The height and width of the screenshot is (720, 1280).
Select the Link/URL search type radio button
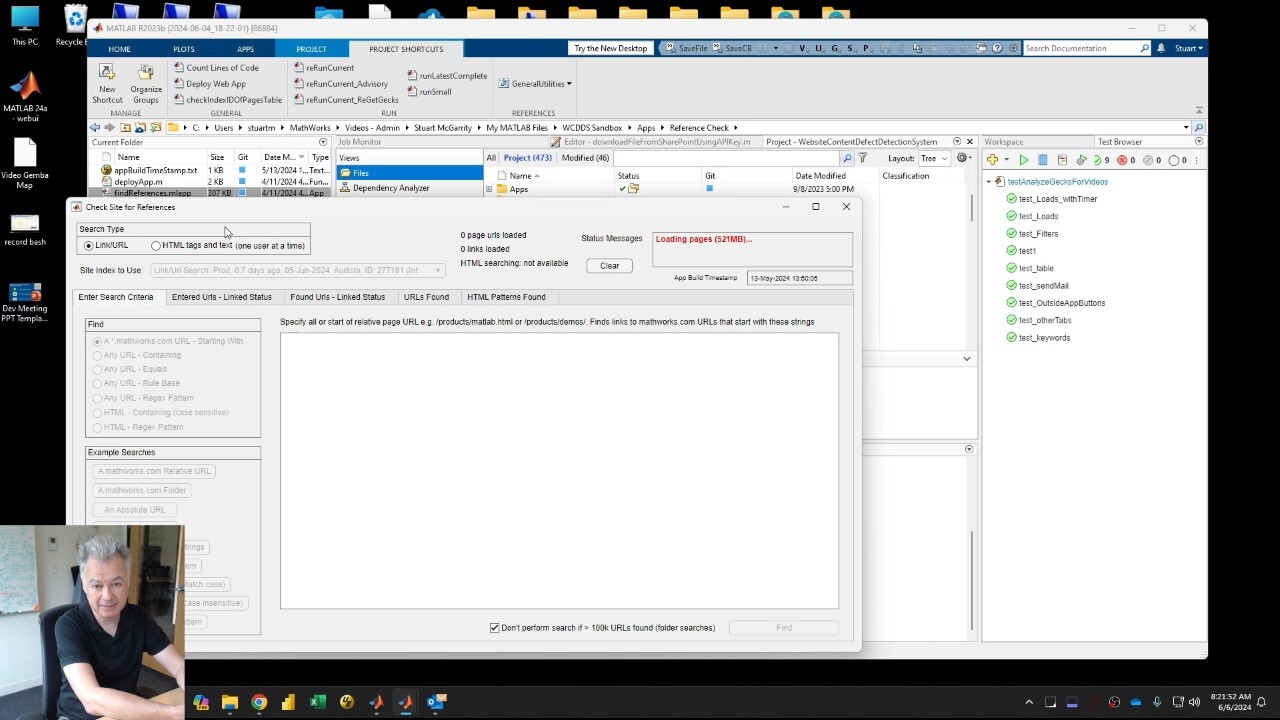click(x=89, y=246)
